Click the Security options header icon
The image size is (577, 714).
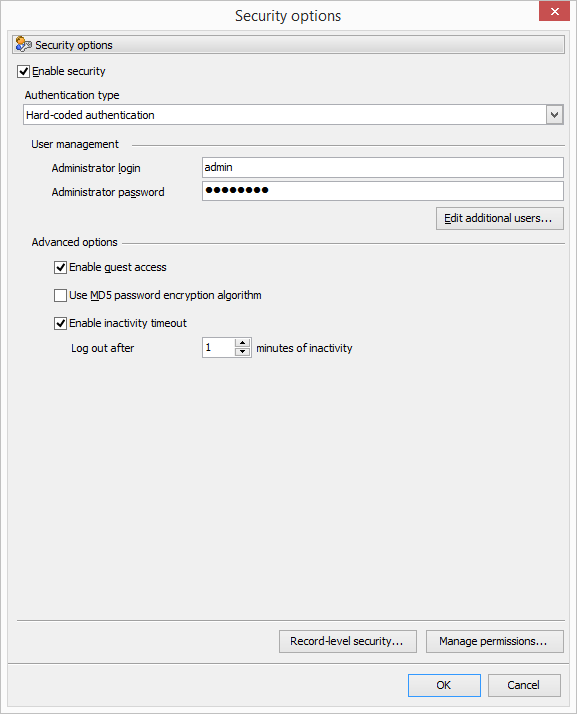click(x=23, y=45)
